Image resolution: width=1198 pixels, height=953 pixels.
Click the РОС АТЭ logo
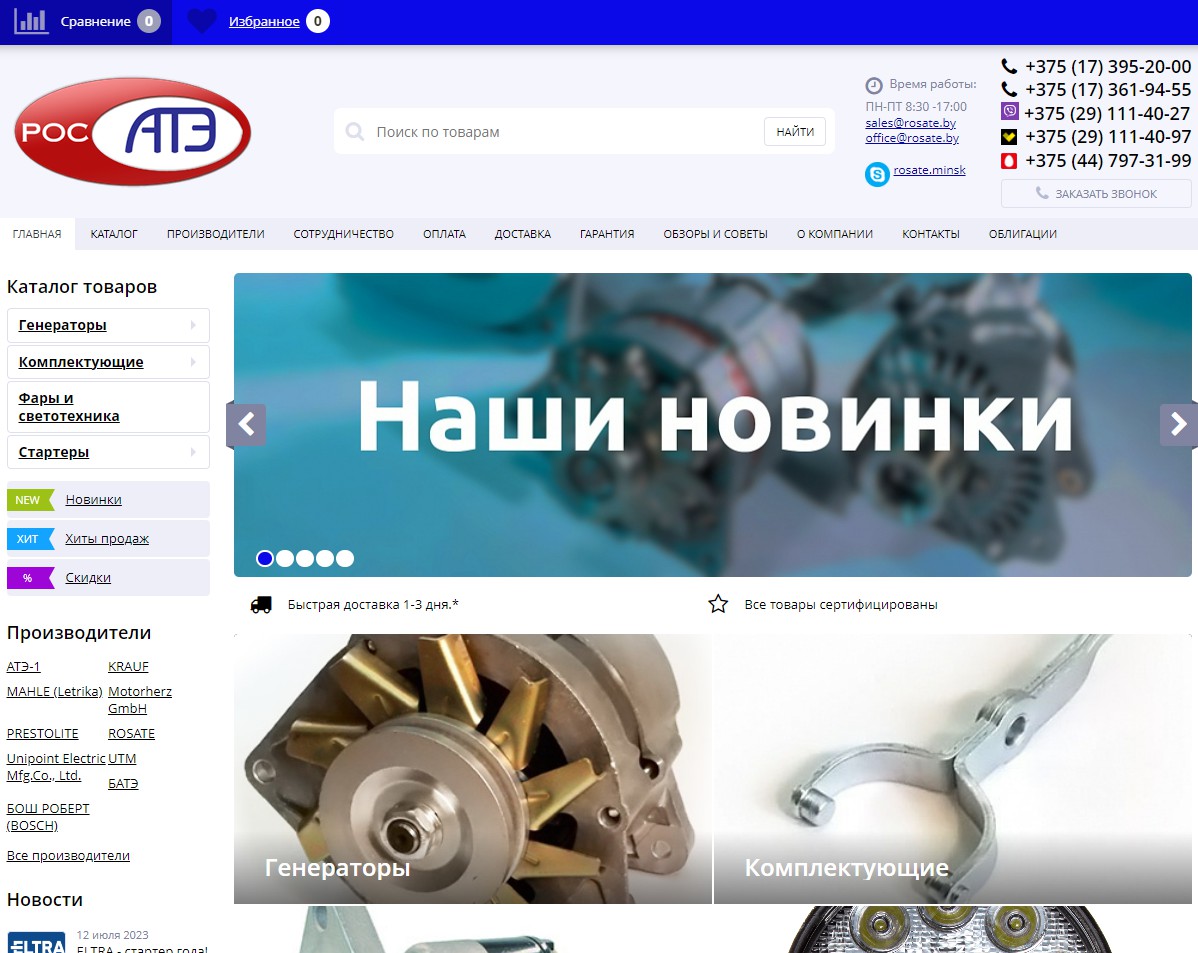132,131
